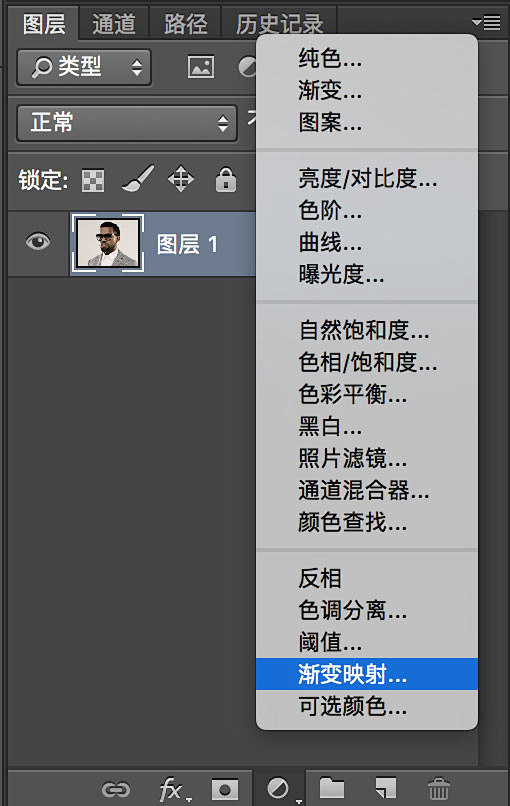510x806 pixels.
Task: Switch to the 历史记录 tab
Action: [280, 24]
